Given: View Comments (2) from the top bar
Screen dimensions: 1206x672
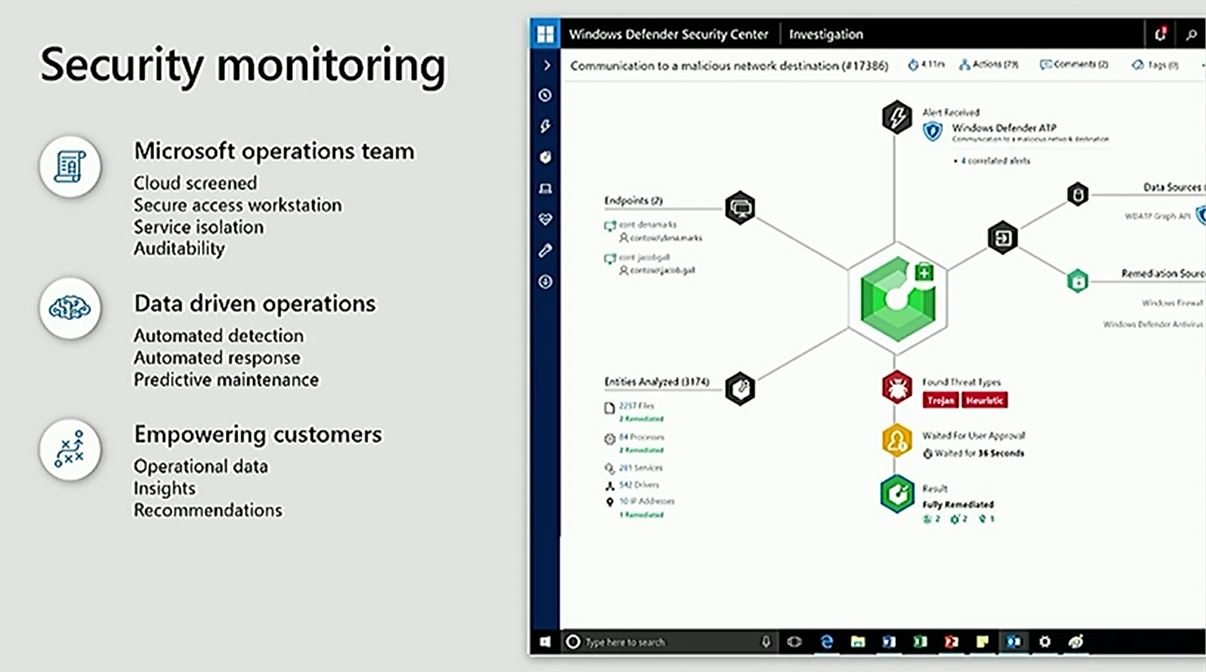Looking at the screenshot, I should click(x=1074, y=64).
